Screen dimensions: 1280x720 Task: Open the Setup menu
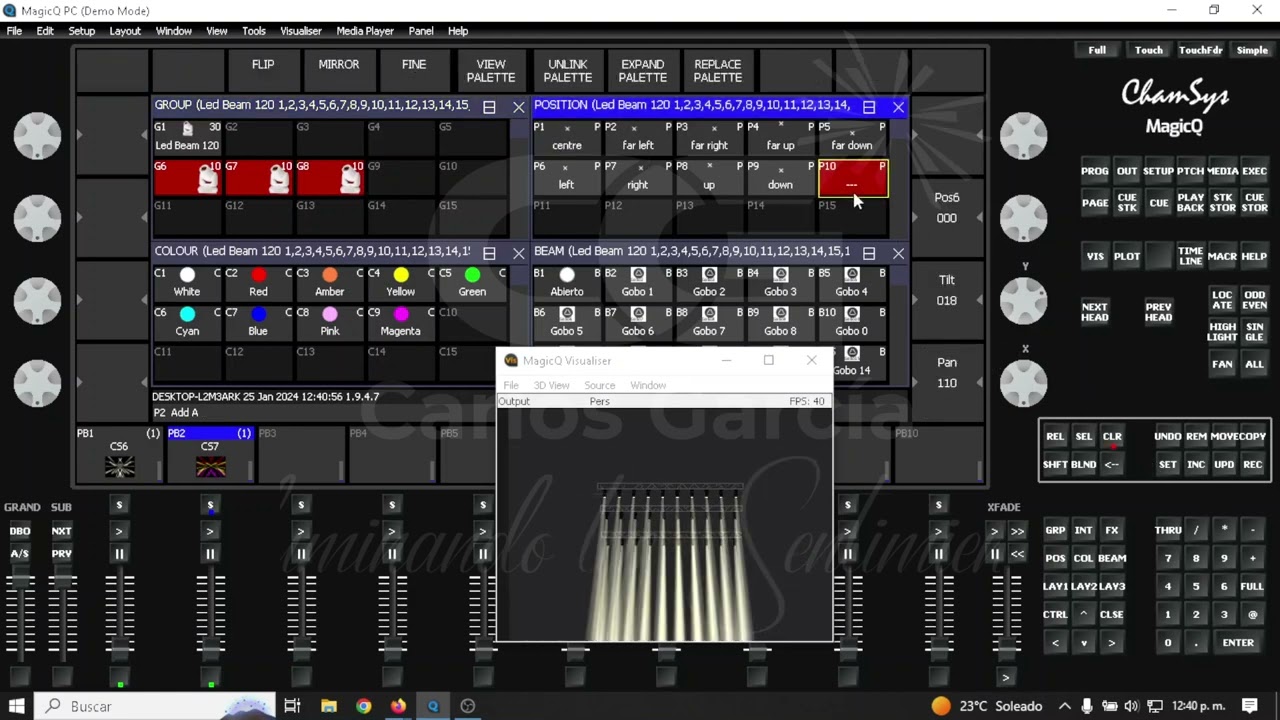pos(82,31)
